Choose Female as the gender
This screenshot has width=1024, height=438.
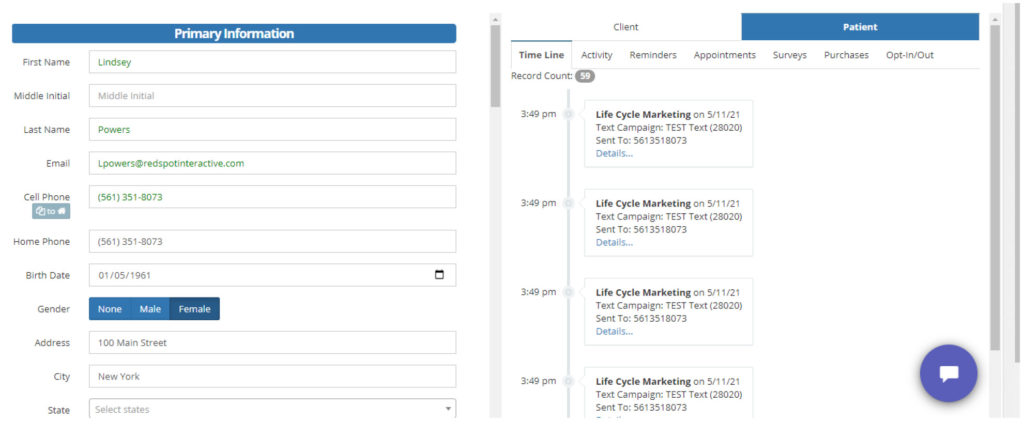click(x=194, y=309)
